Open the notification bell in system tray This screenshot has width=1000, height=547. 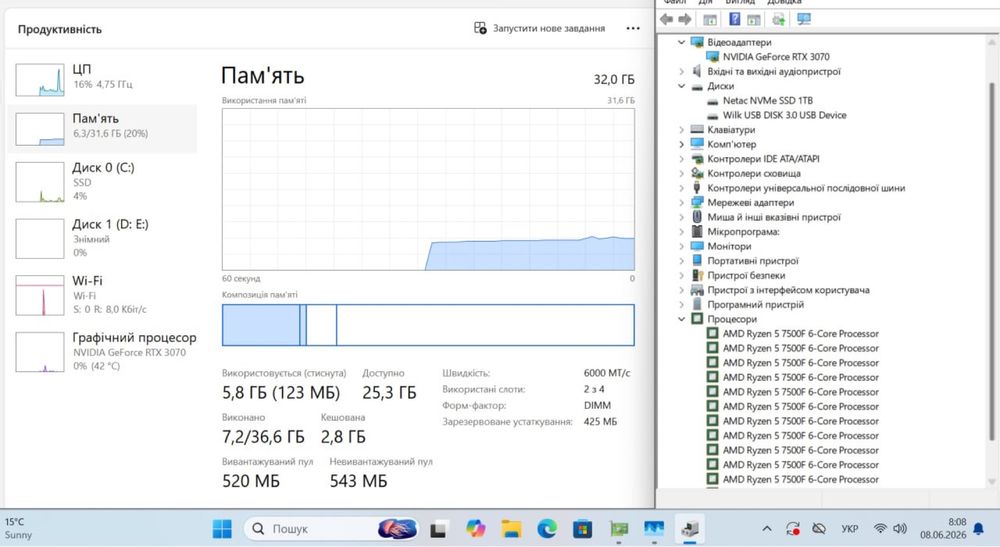[x=978, y=529]
